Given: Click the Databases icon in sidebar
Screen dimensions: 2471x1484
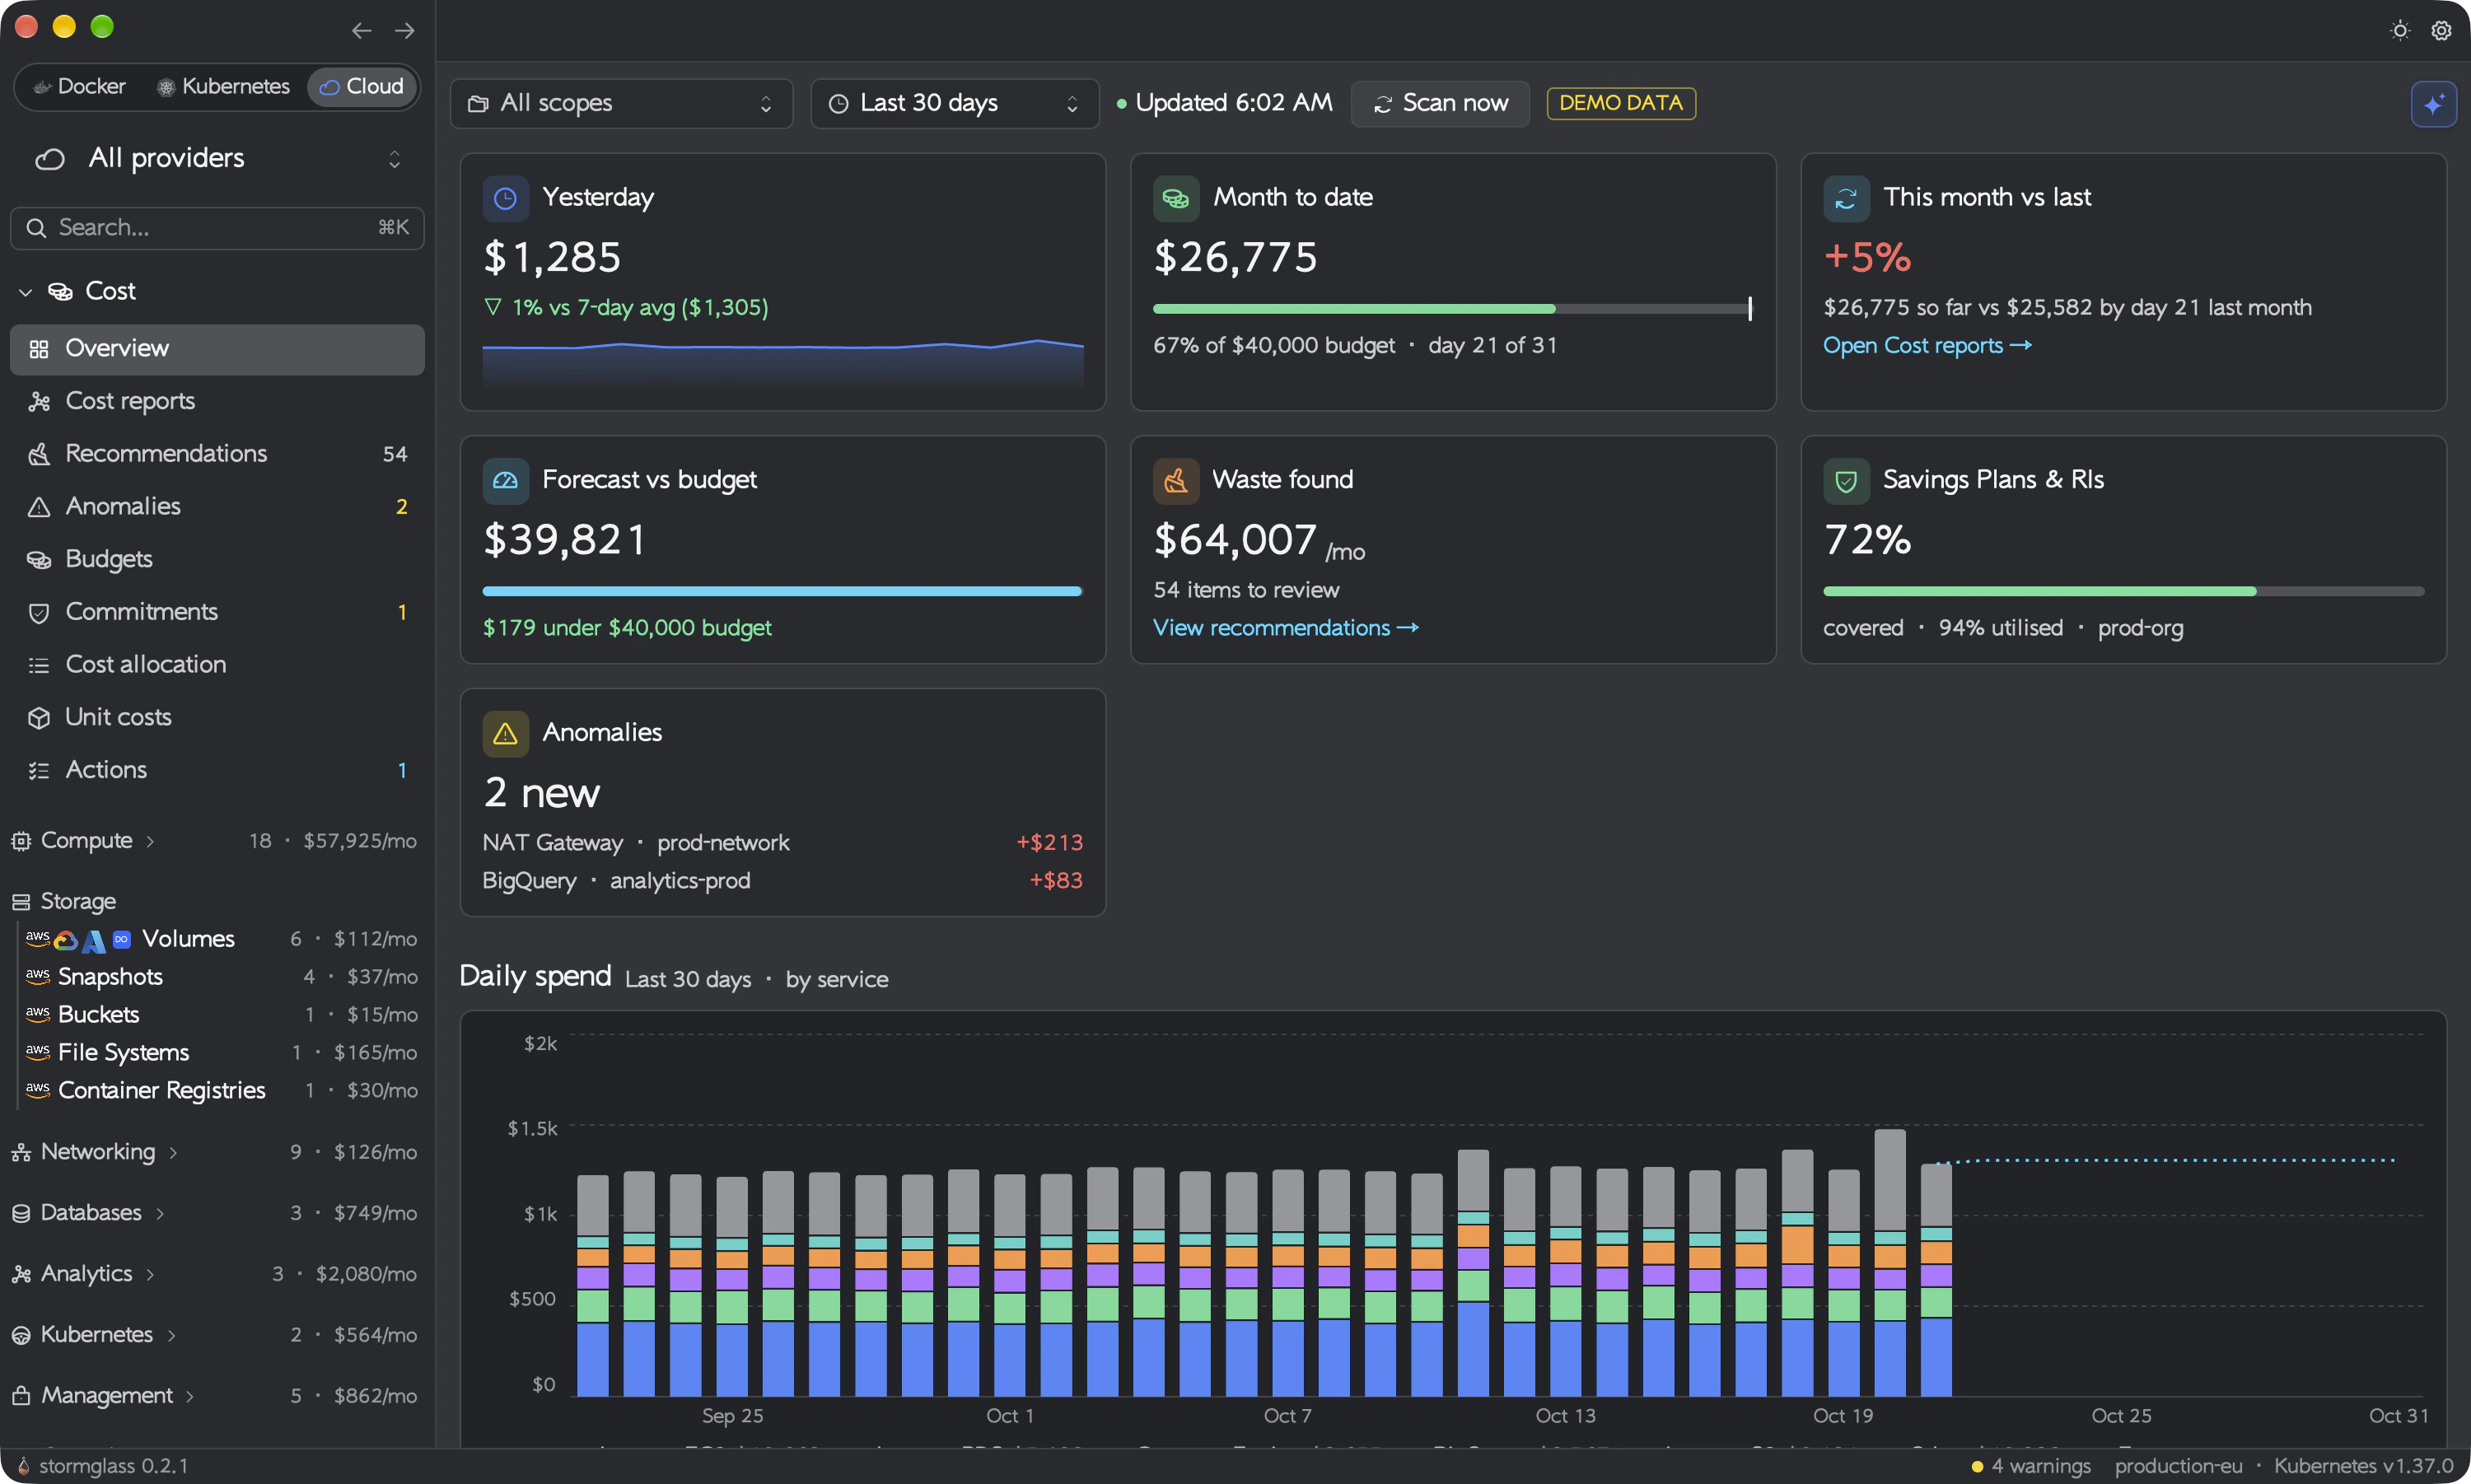Looking at the screenshot, I should [x=21, y=1213].
